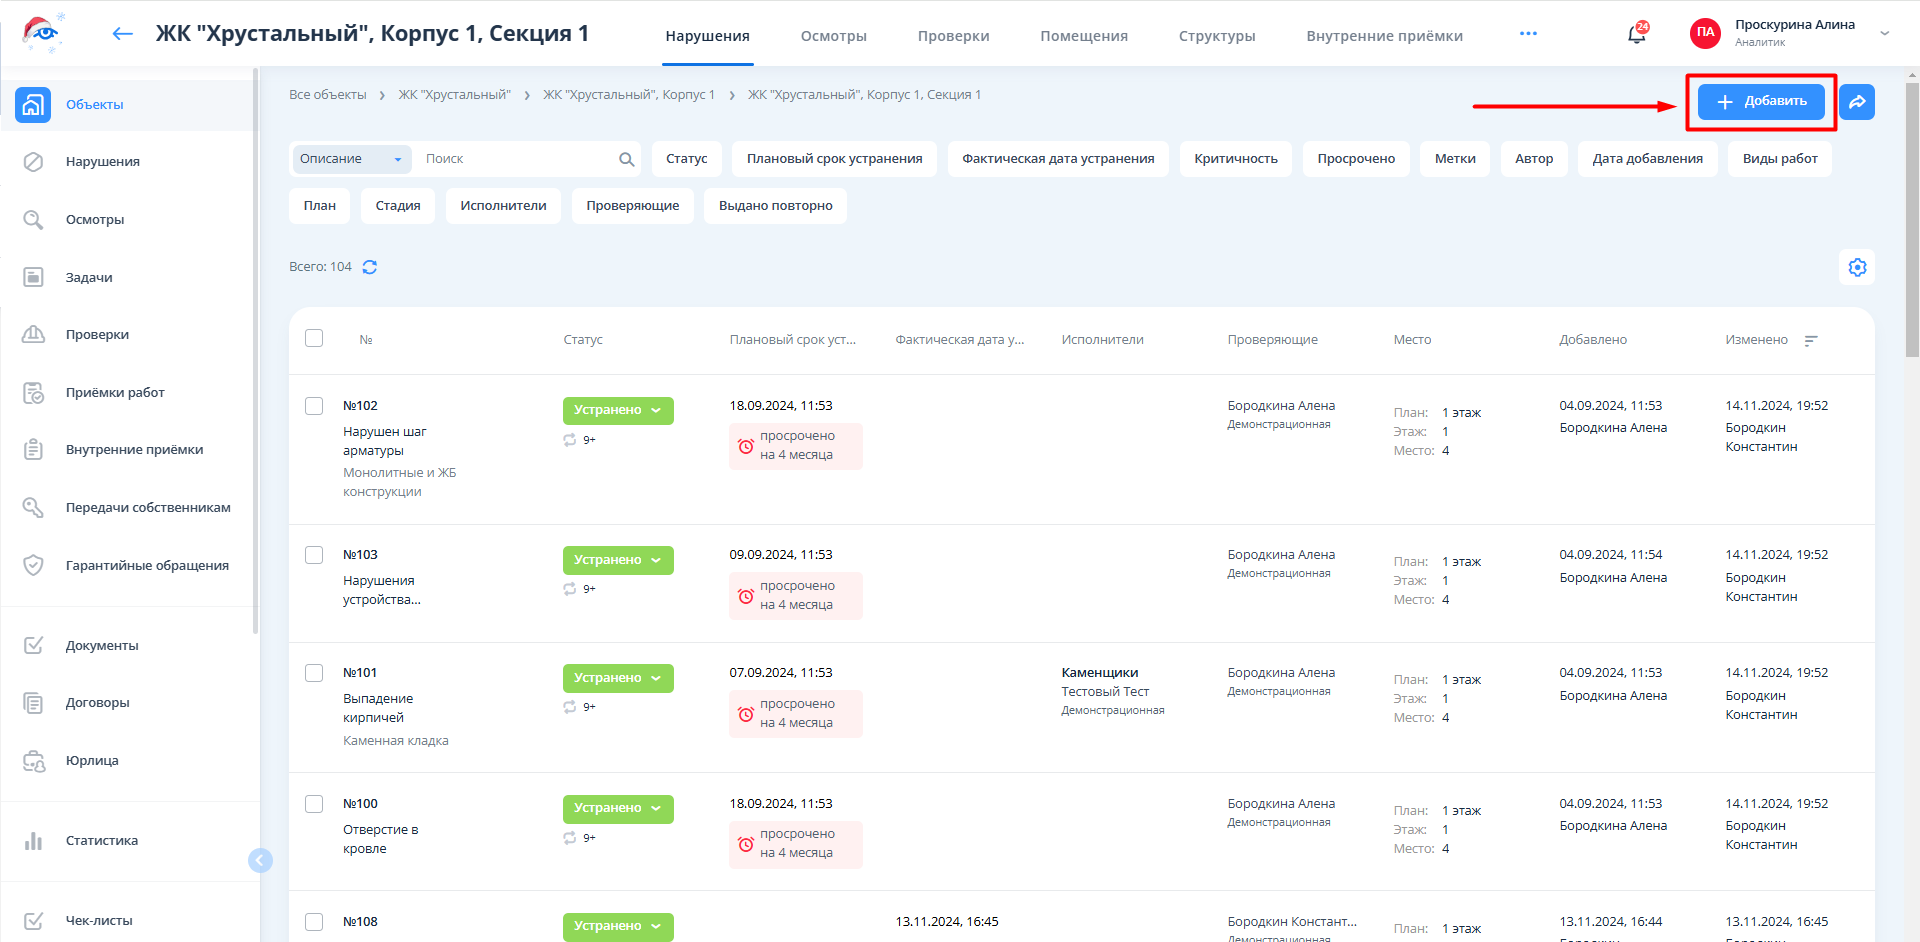The image size is (1920, 942).
Task: Select checkbox for row №101
Action: pyautogui.click(x=314, y=673)
